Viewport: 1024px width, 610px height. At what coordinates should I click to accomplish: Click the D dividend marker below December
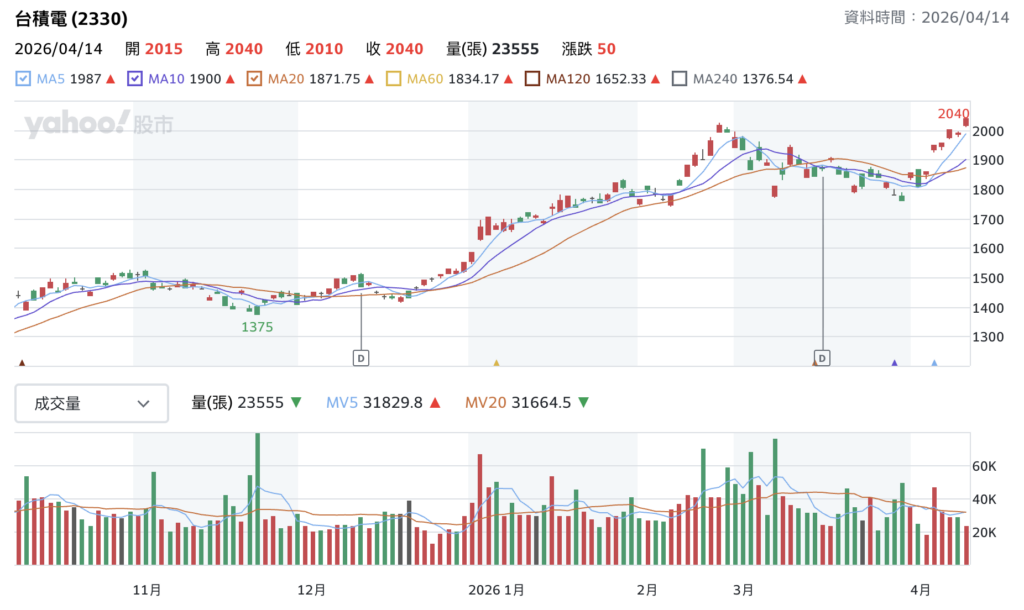[x=360, y=356]
